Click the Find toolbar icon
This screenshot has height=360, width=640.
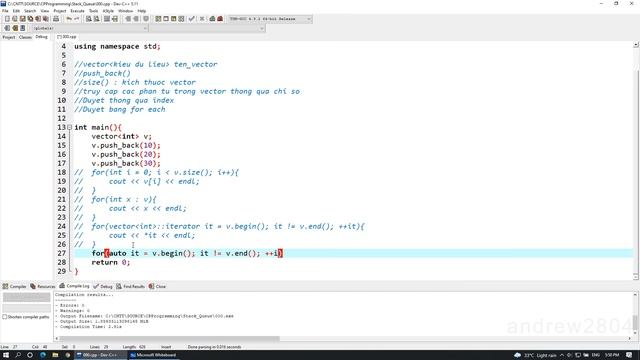pos(89,19)
